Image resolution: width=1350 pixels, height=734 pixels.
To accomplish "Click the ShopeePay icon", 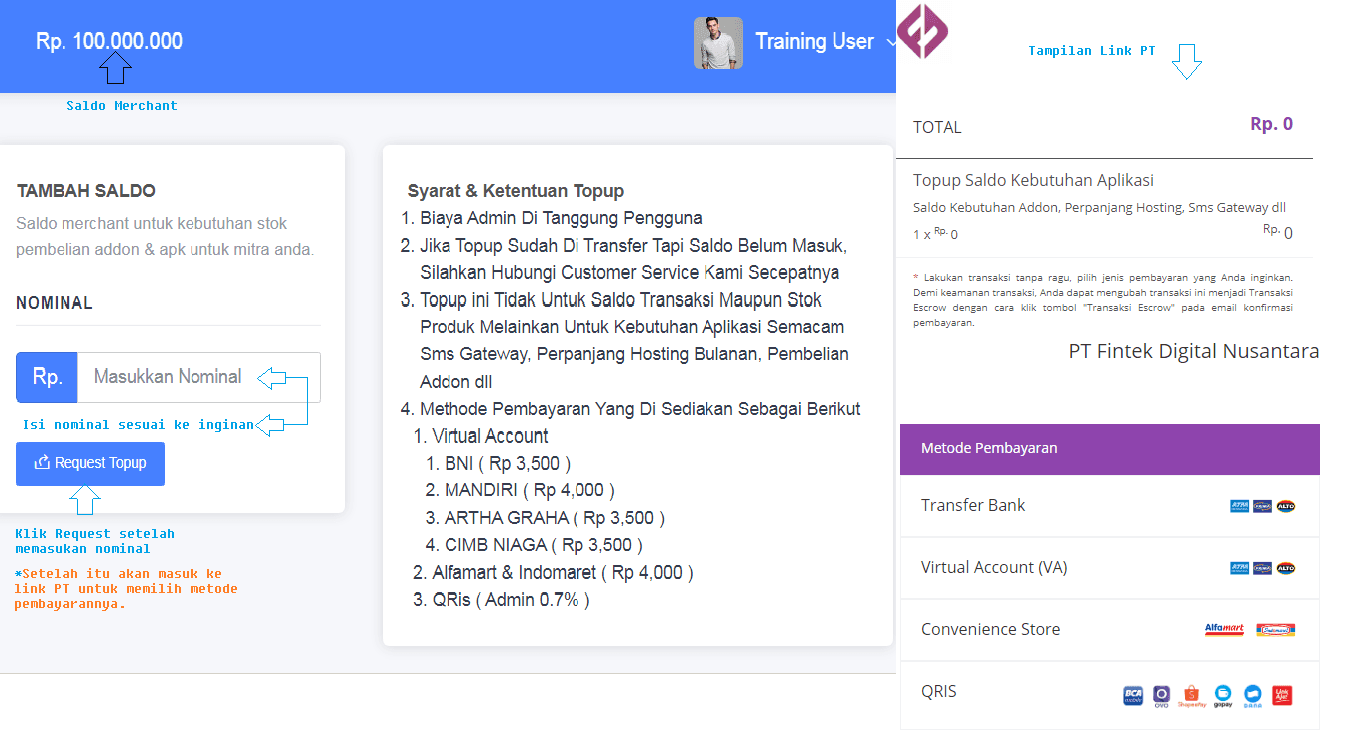I will pos(1191,695).
